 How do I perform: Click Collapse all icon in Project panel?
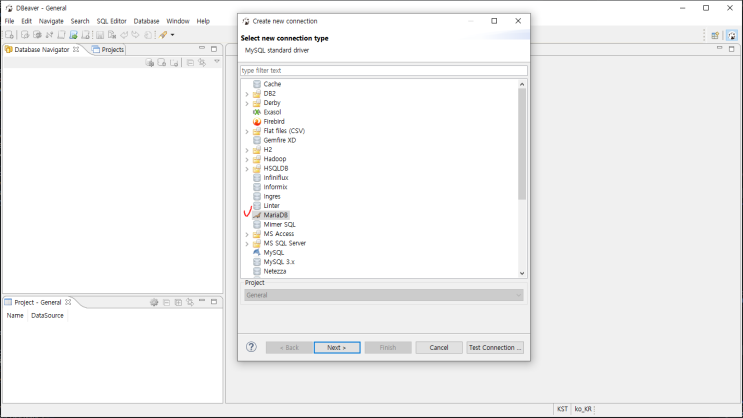166,302
